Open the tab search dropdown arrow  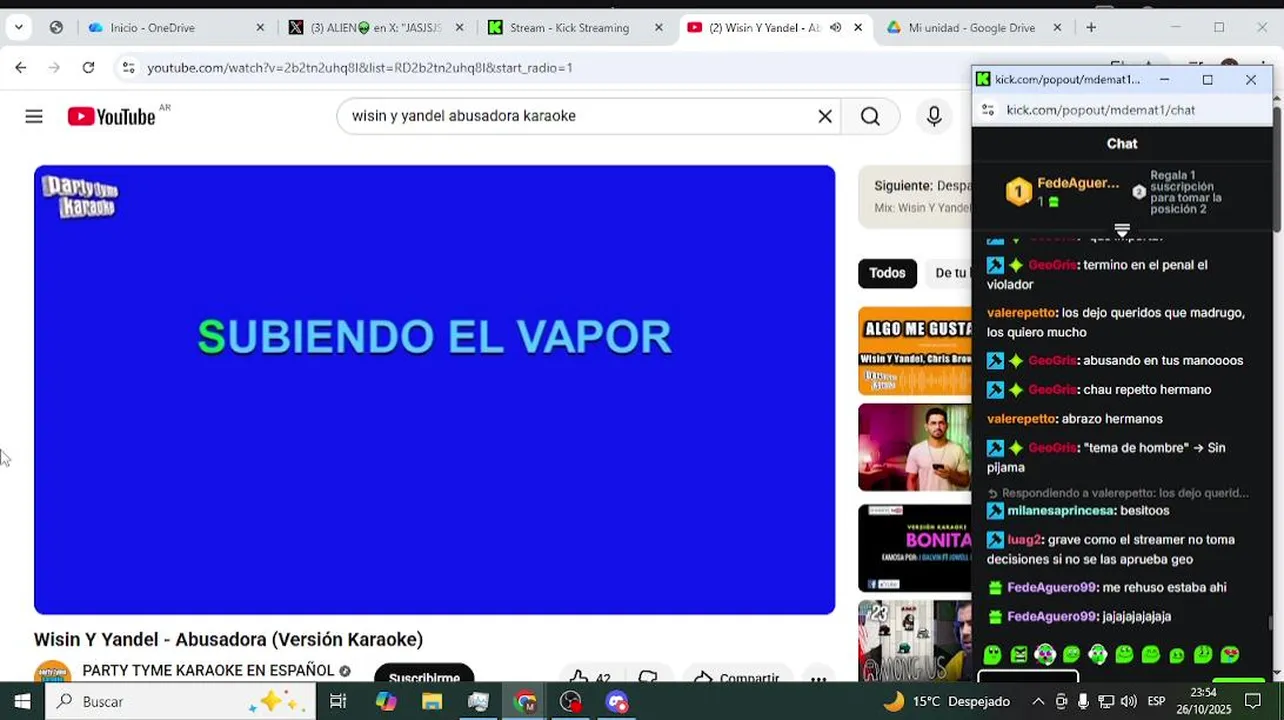[18, 28]
